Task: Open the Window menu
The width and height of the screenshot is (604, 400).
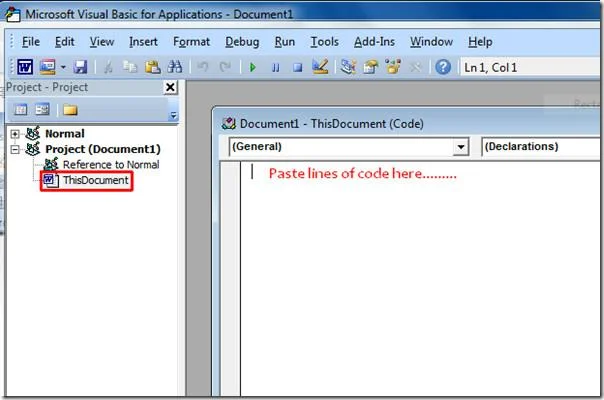Action: click(431, 42)
